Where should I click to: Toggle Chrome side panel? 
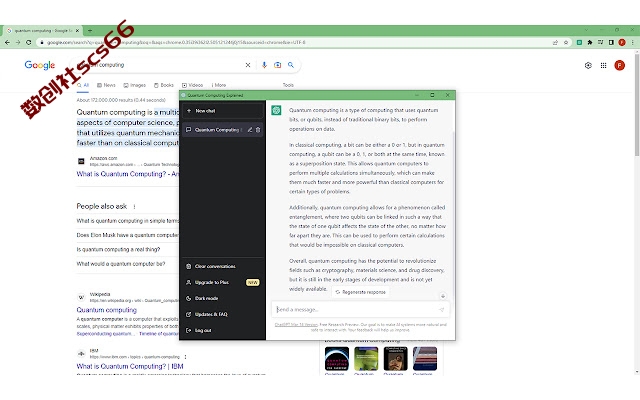coord(611,42)
